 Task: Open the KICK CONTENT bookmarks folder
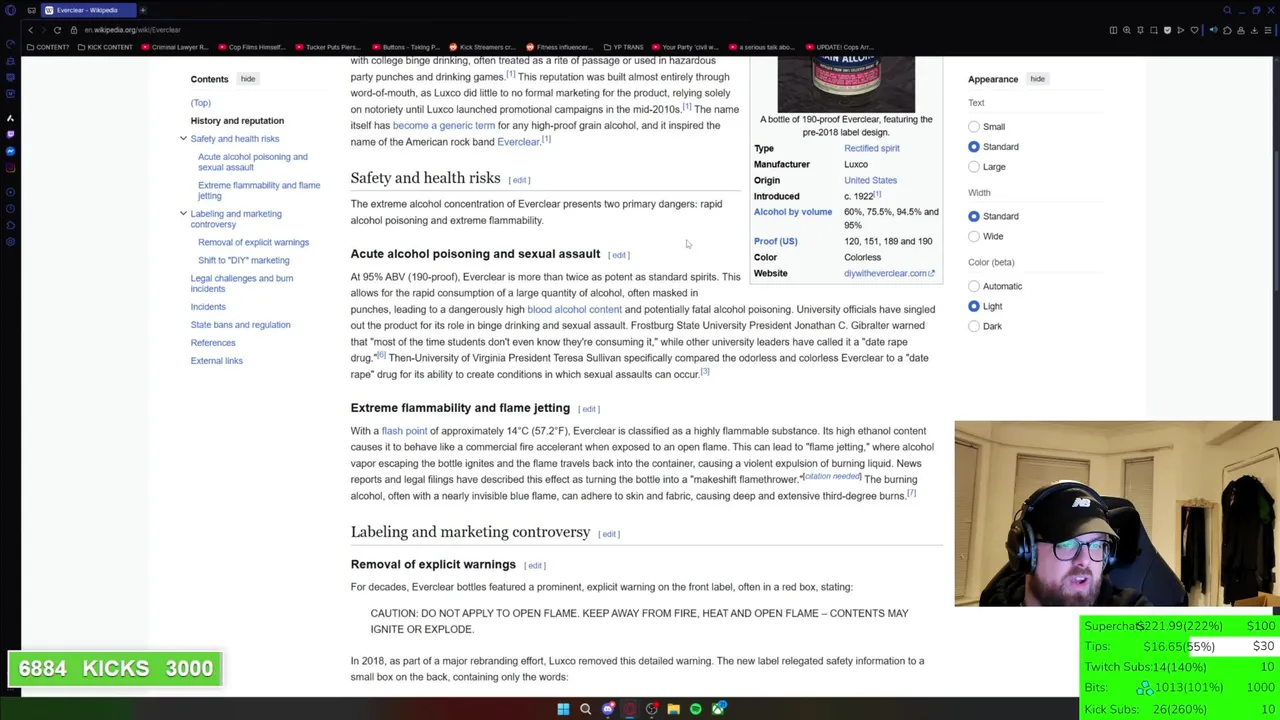[x=104, y=47]
